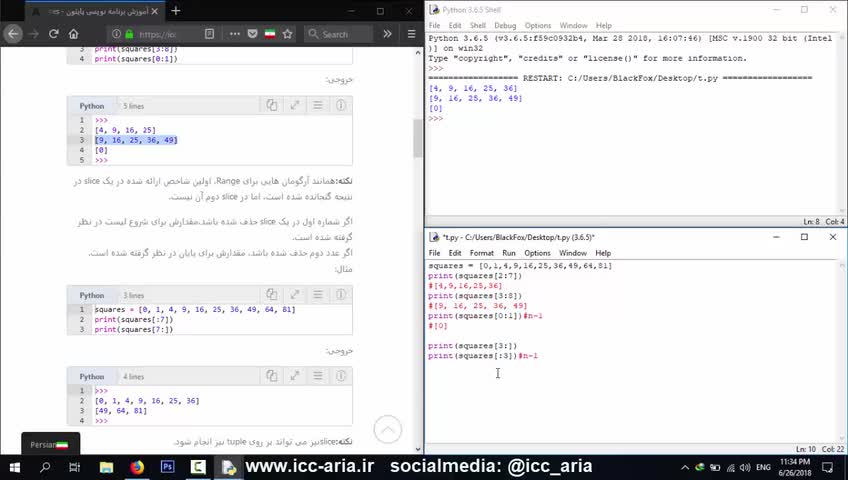
Task: Open Edit menu in Python Shell
Action: pyautogui.click(x=455, y=25)
